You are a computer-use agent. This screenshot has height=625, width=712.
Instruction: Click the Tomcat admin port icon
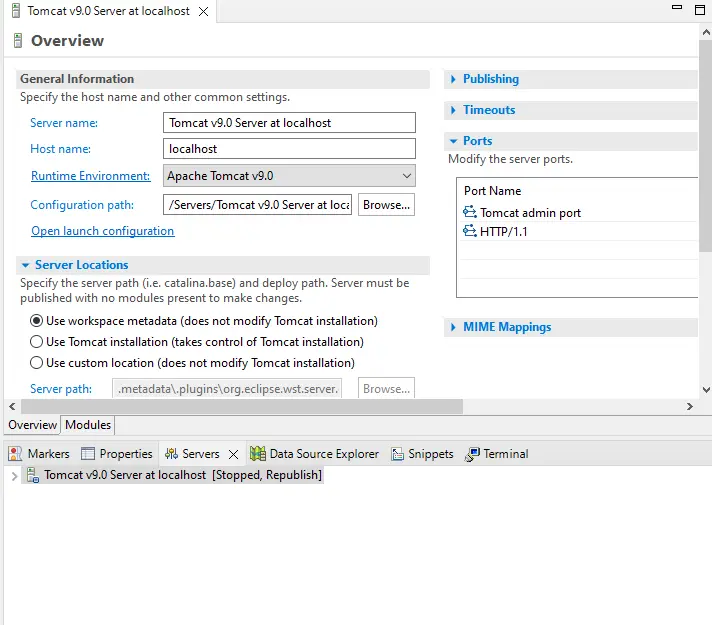pyautogui.click(x=470, y=212)
